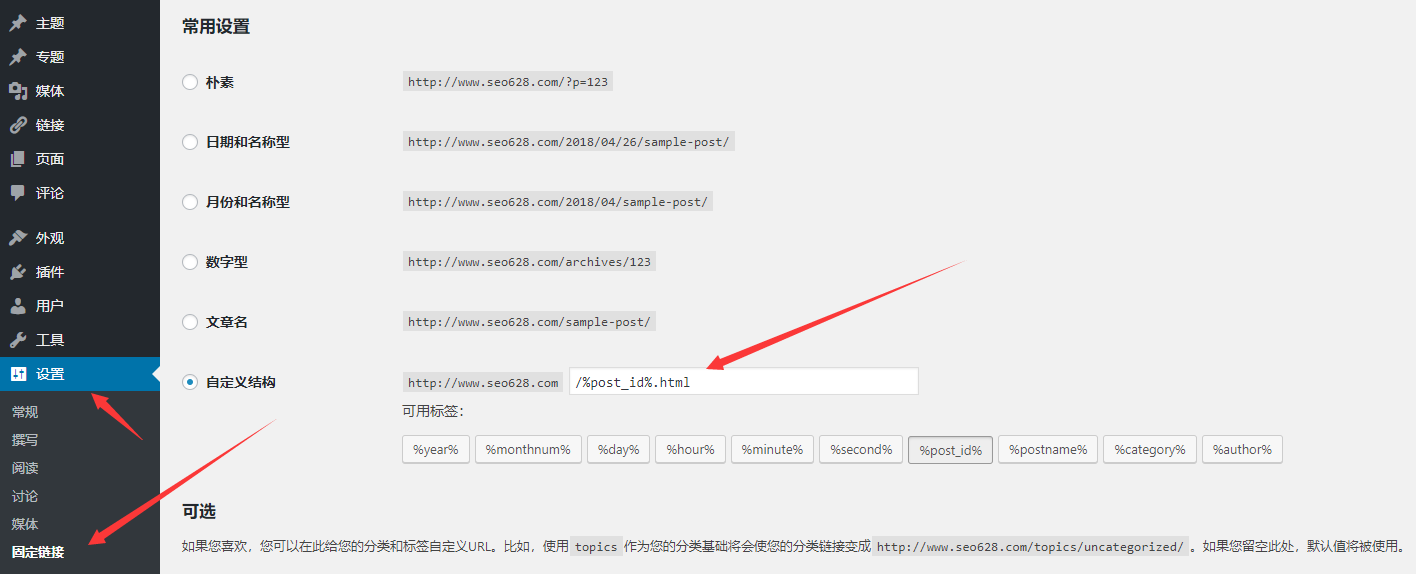Image resolution: width=1416 pixels, height=574 pixels.
Task: Click the seo628.com/sample-post/ example URL
Action: (x=530, y=322)
